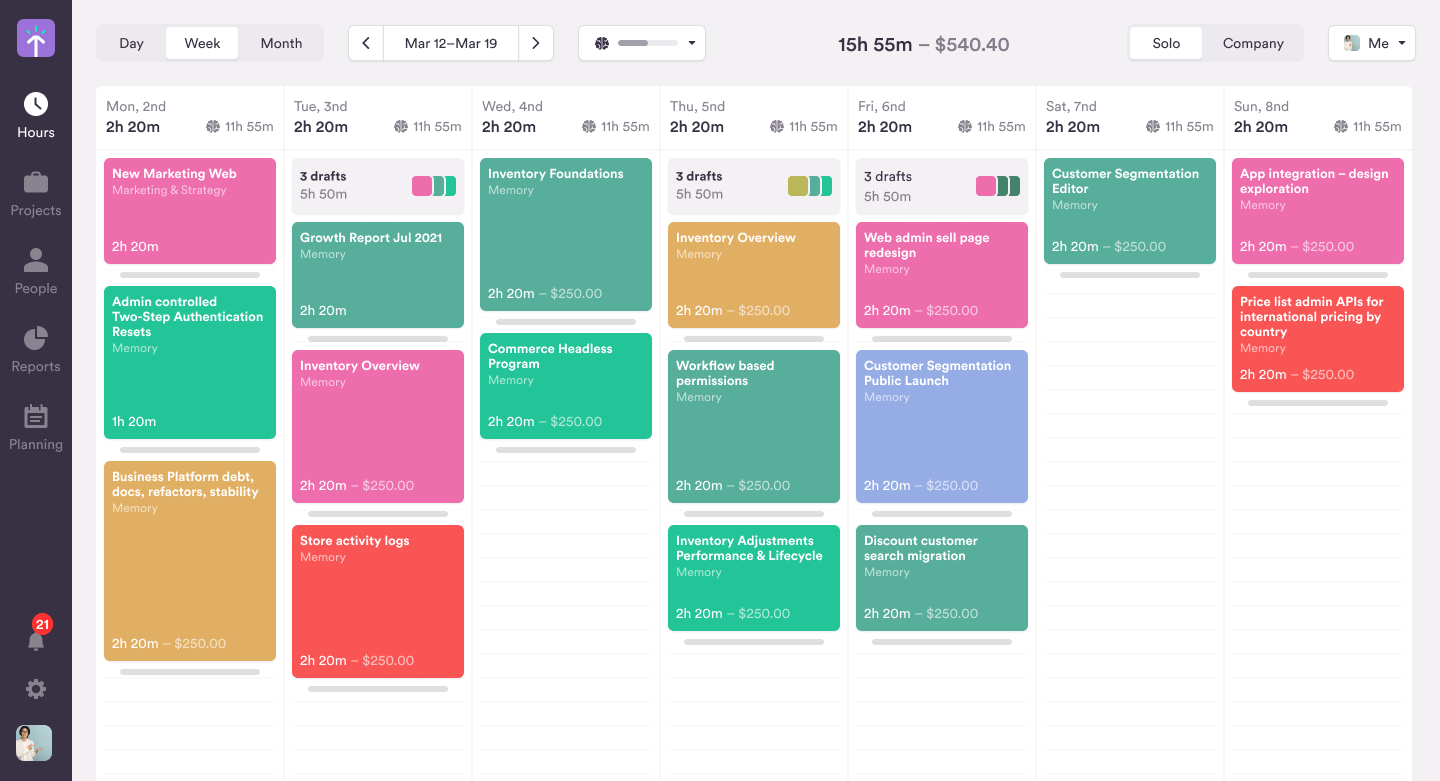Switch to Company view
Screen dimensions: 1440x781
(x=1253, y=43)
